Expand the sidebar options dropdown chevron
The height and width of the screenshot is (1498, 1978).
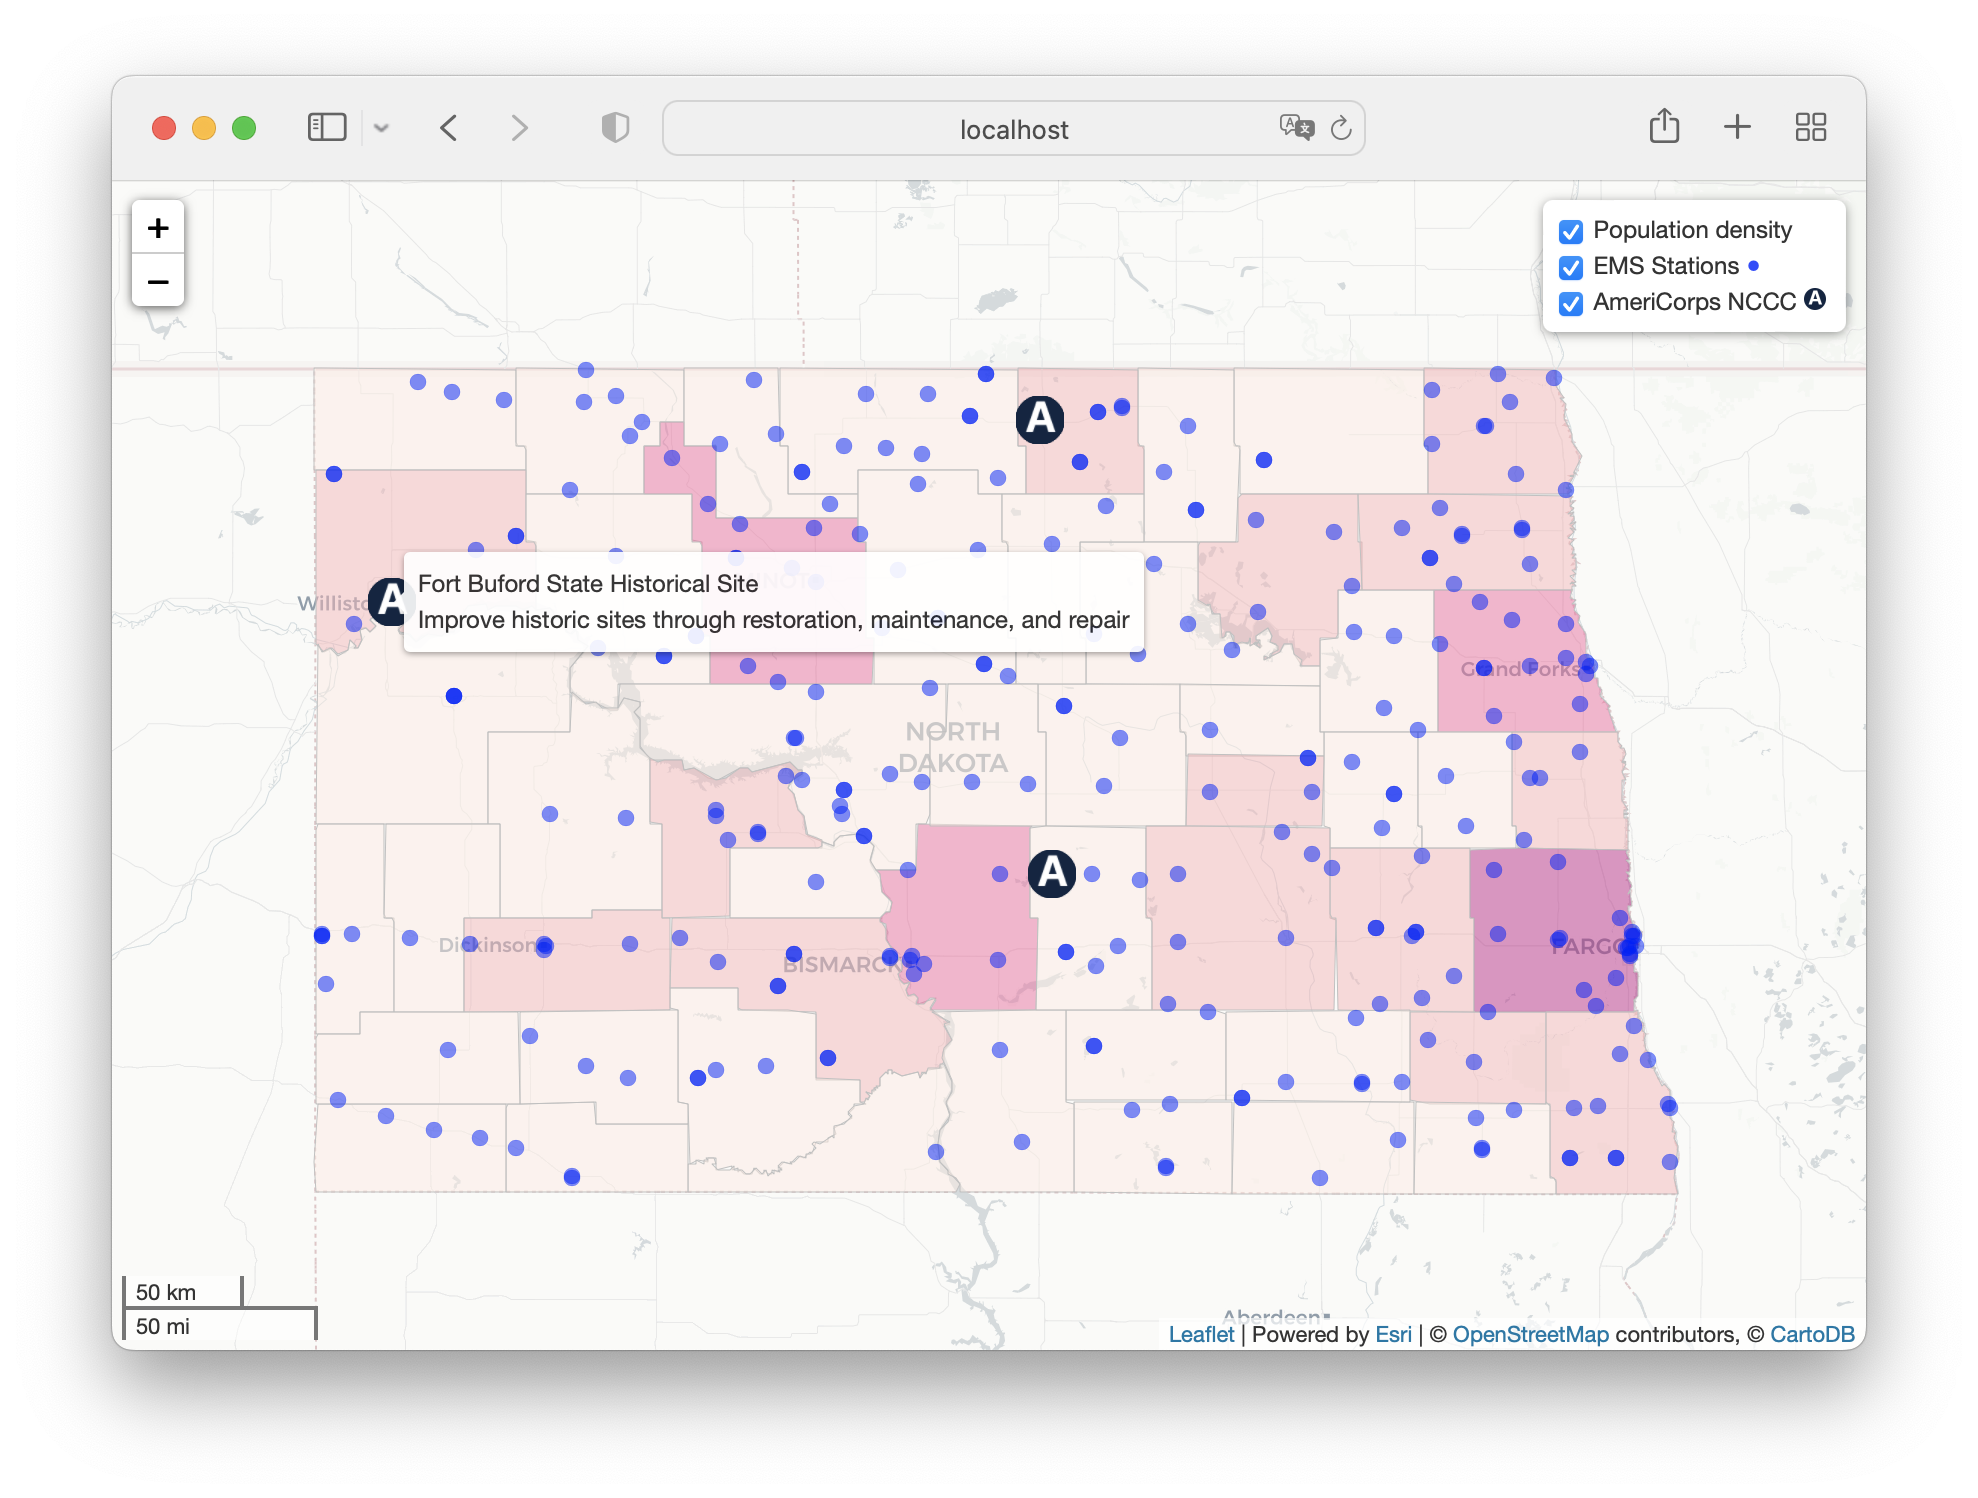point(381,128)
